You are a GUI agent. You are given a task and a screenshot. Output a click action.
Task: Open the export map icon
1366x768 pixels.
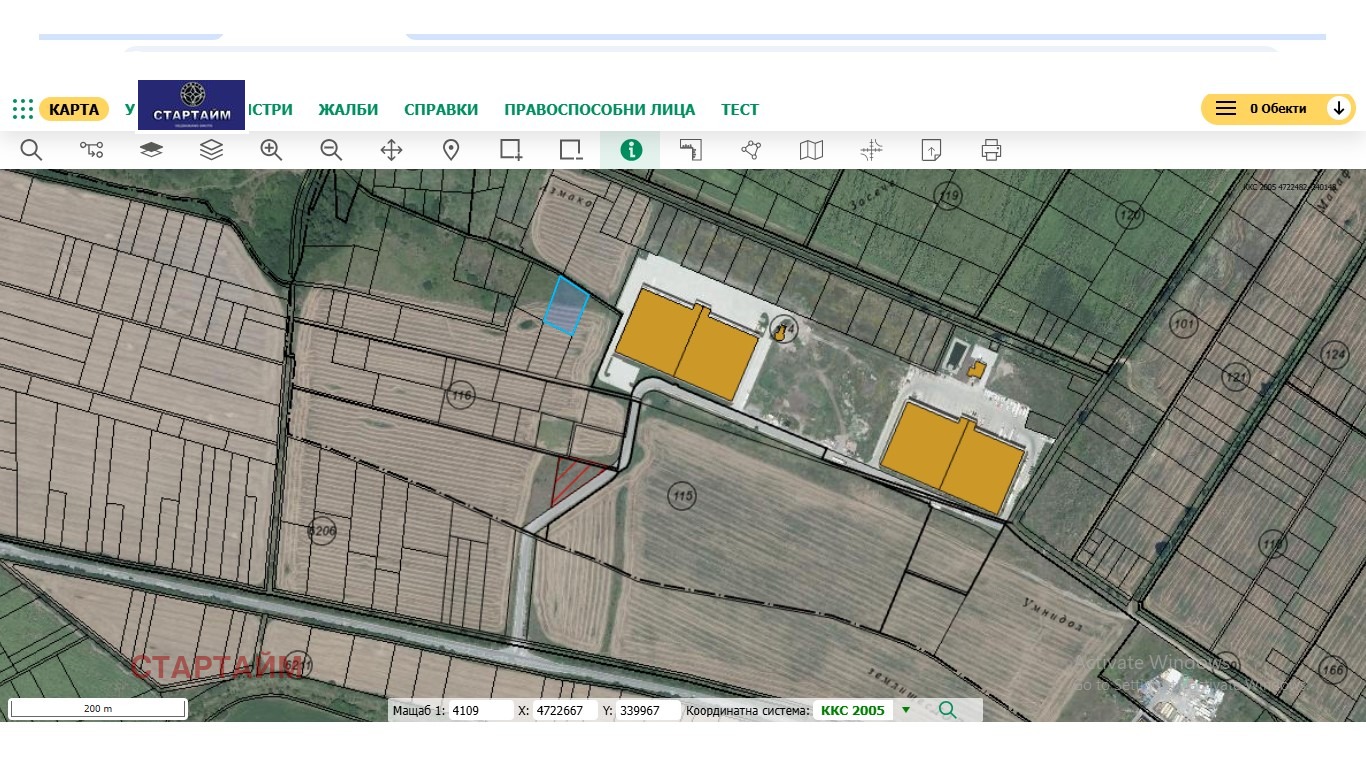tap(930, 150)
